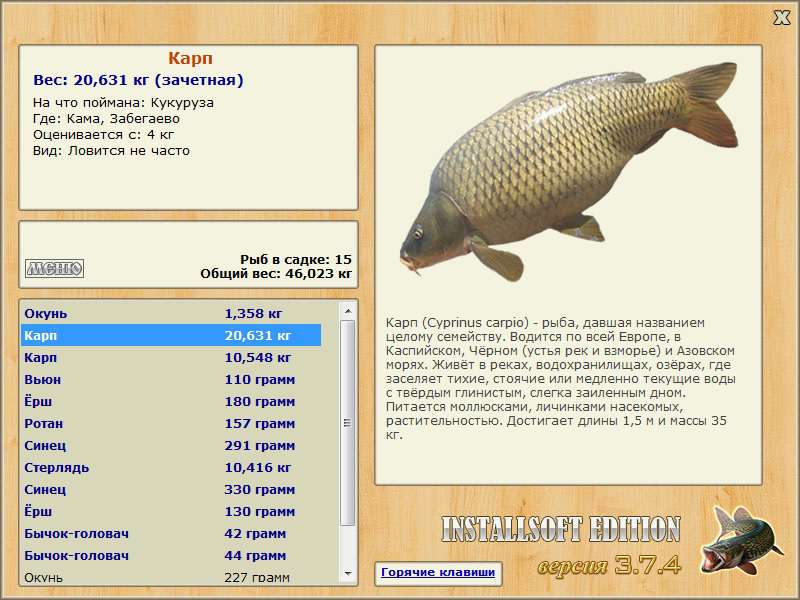Select Стерлядь 10,416 кг
This screenshot has height=600, width=800.
pos(170,468)
